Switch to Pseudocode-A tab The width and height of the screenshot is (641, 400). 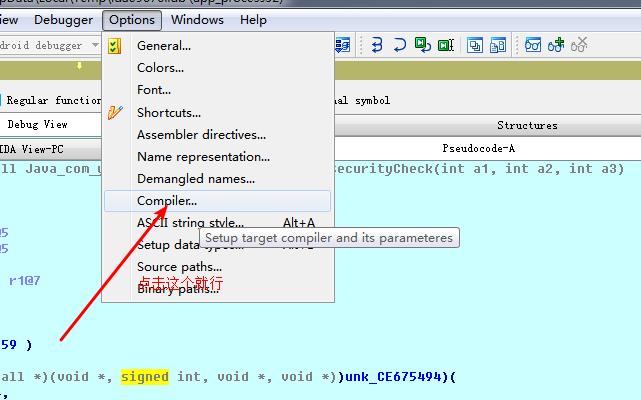pos(487,148)
